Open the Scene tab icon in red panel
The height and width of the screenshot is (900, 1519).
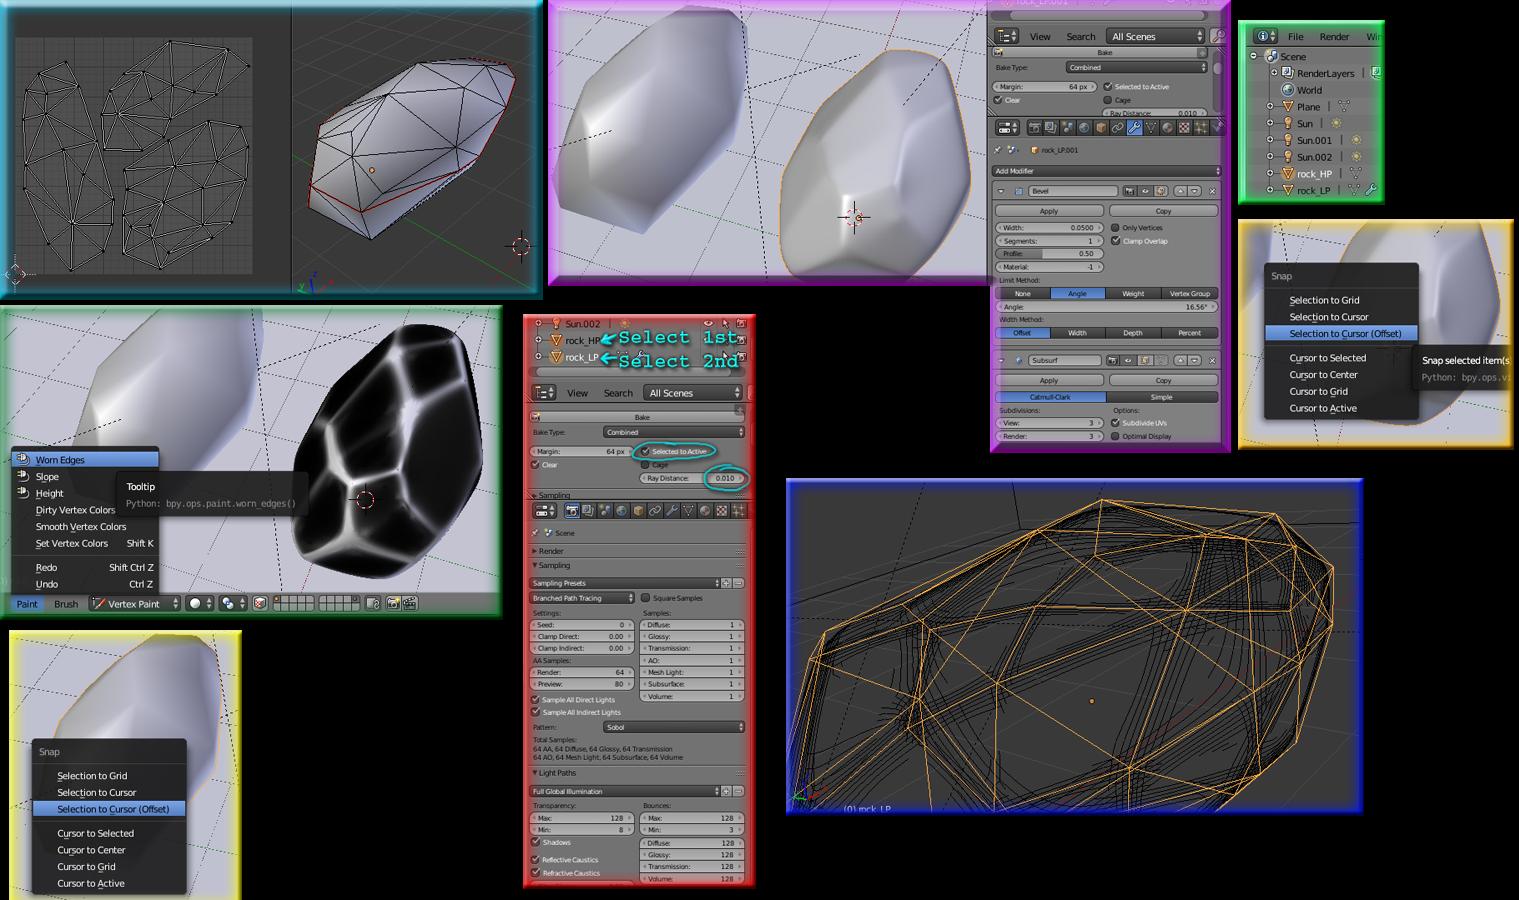(x=605, y=510)
